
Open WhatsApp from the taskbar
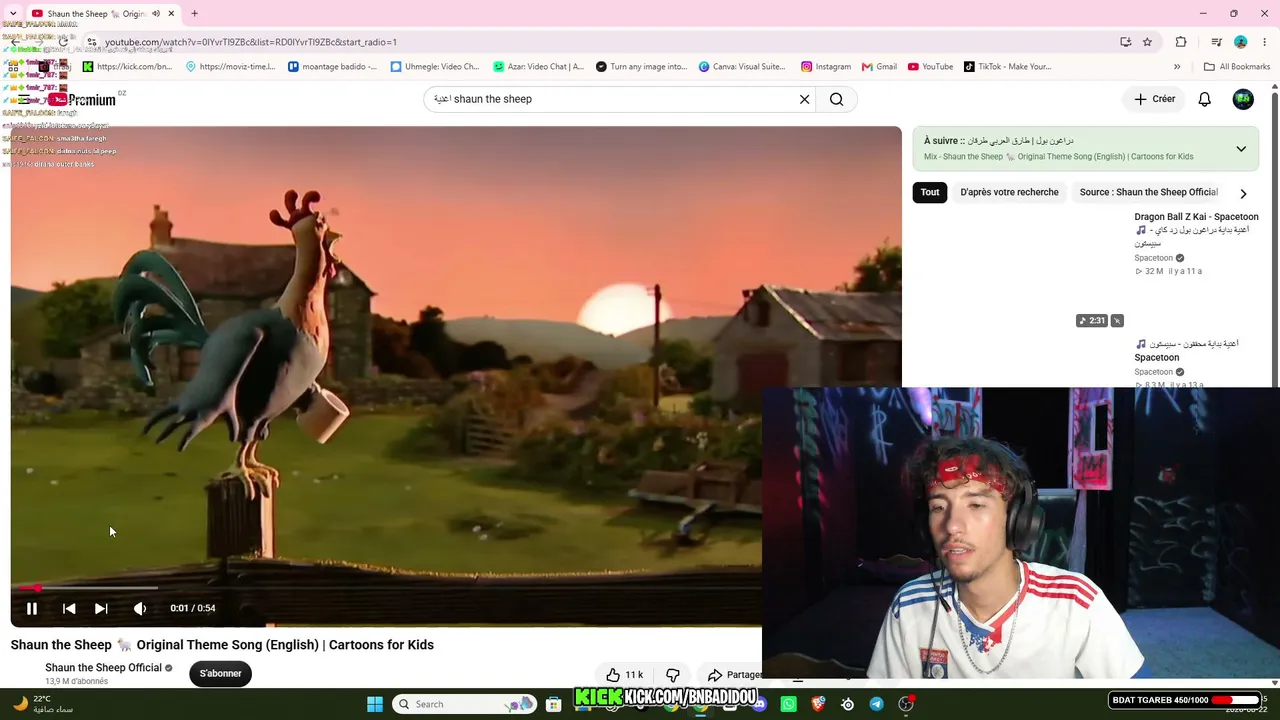point(789,704)
